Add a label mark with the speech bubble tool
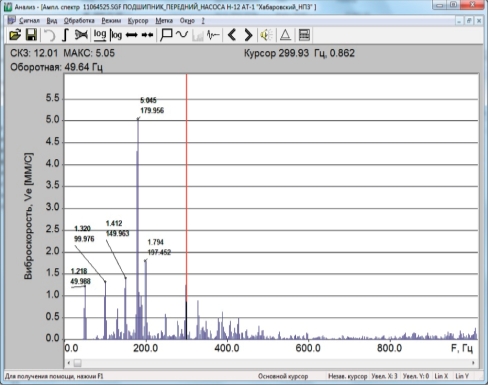 (166, 35)
